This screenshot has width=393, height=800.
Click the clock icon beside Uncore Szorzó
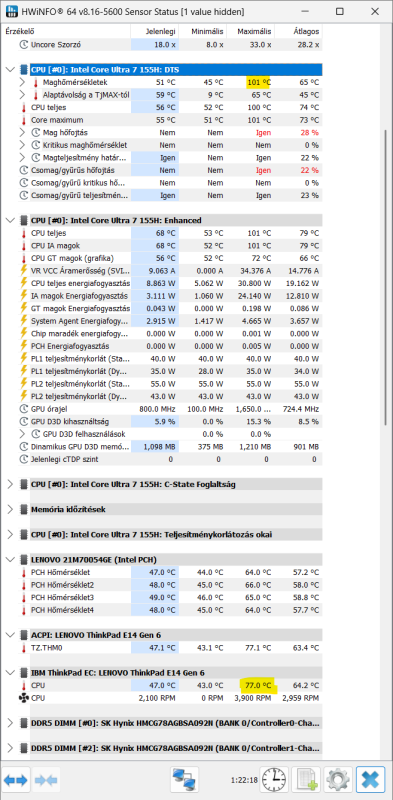[23, 44]
